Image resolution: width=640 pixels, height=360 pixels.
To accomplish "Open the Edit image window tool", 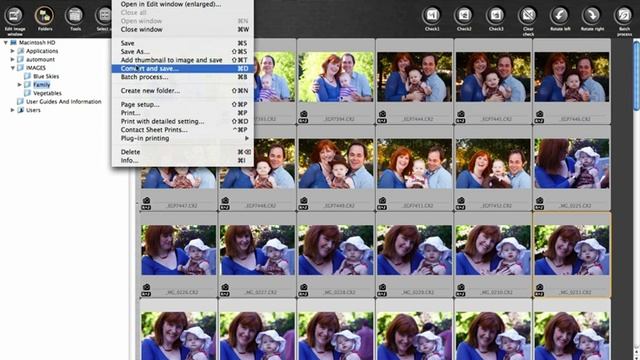I will [x=15, y=16].
